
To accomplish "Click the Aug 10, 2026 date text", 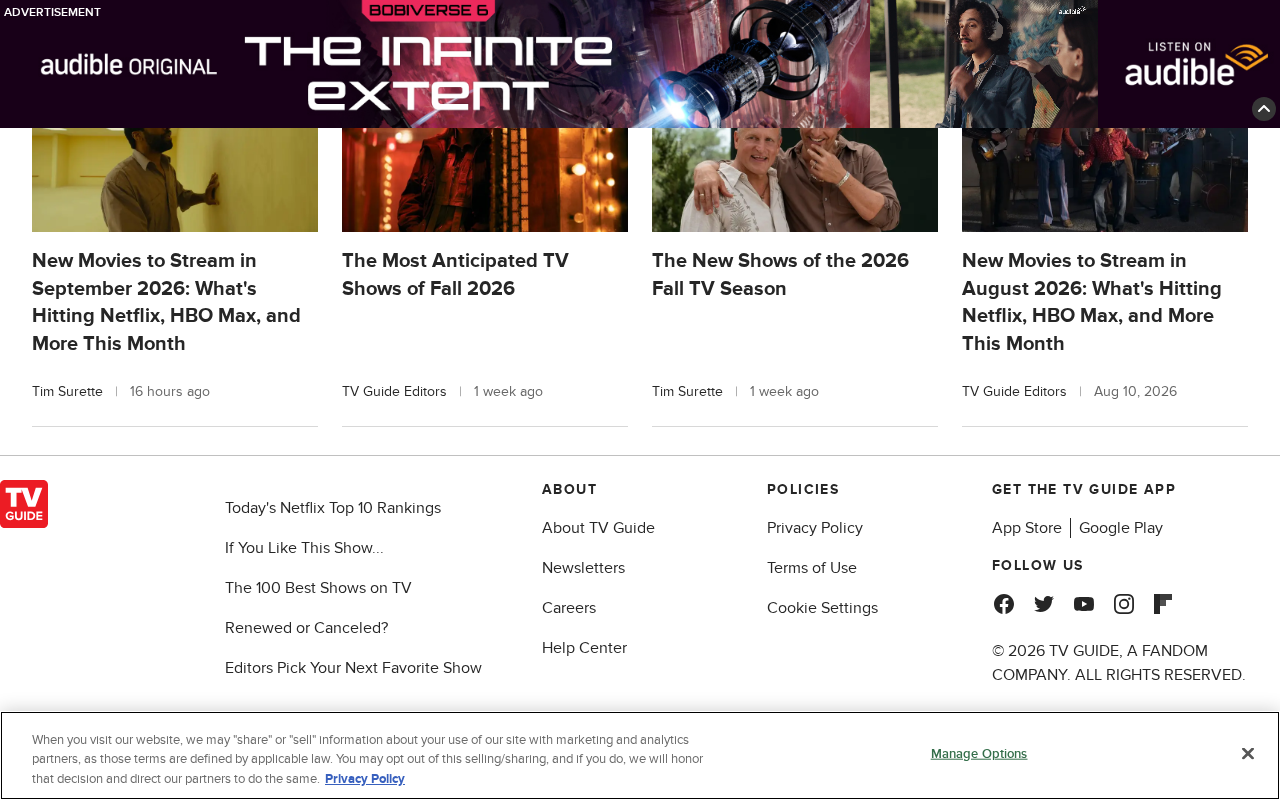I will click(x=1135, y=392).
